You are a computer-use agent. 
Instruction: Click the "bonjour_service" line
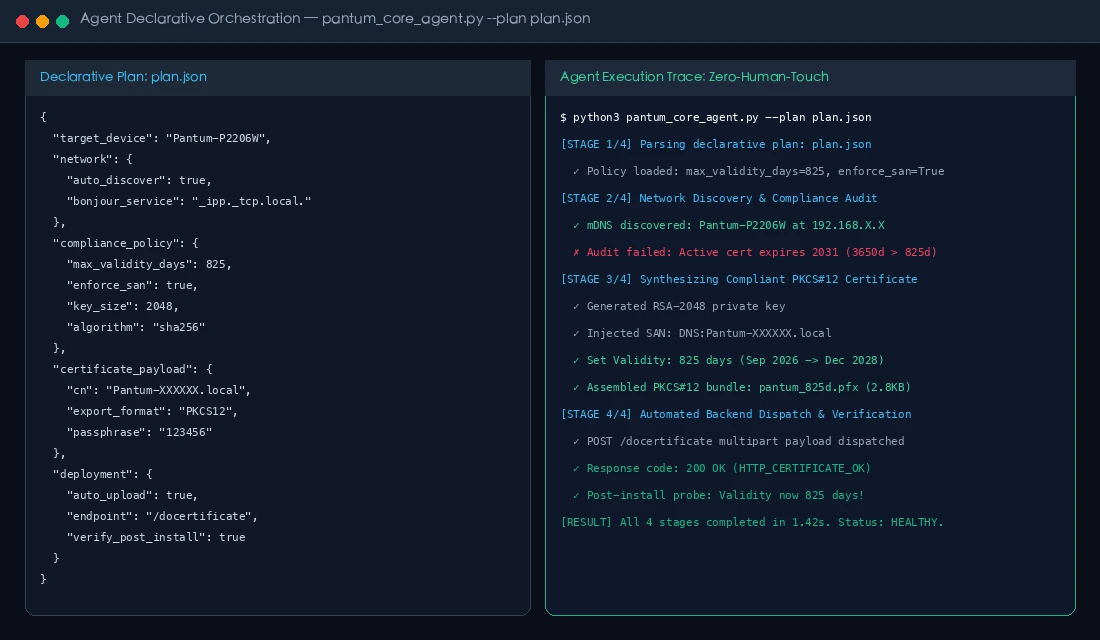coord(189,201)
